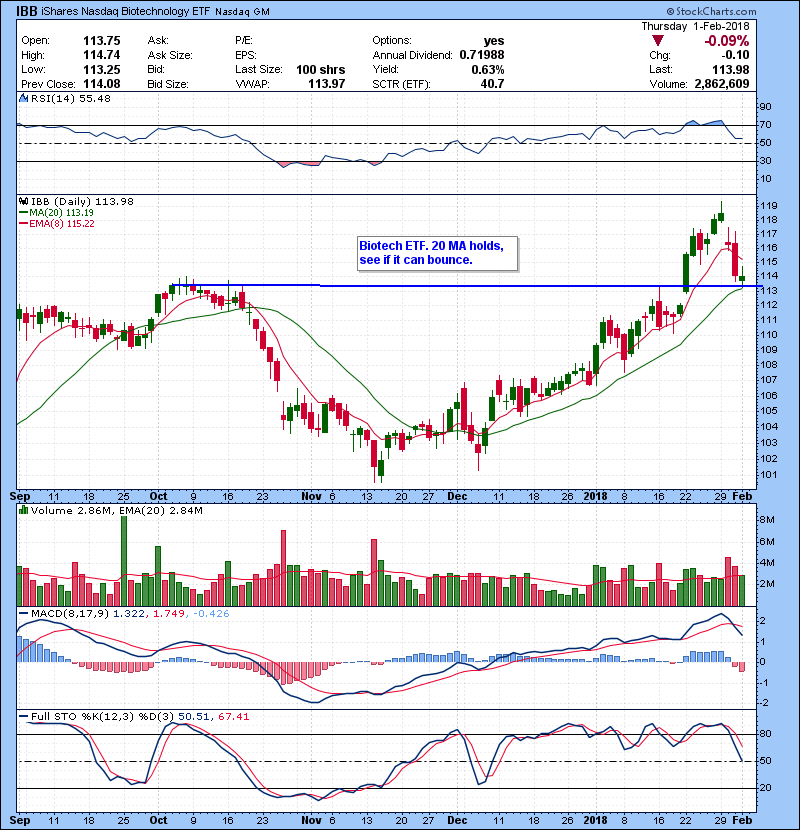Click the MACD histogram value -0.426
Image resolution: width=800 pixels, height=830 pixels.
[x=211, y=614]
